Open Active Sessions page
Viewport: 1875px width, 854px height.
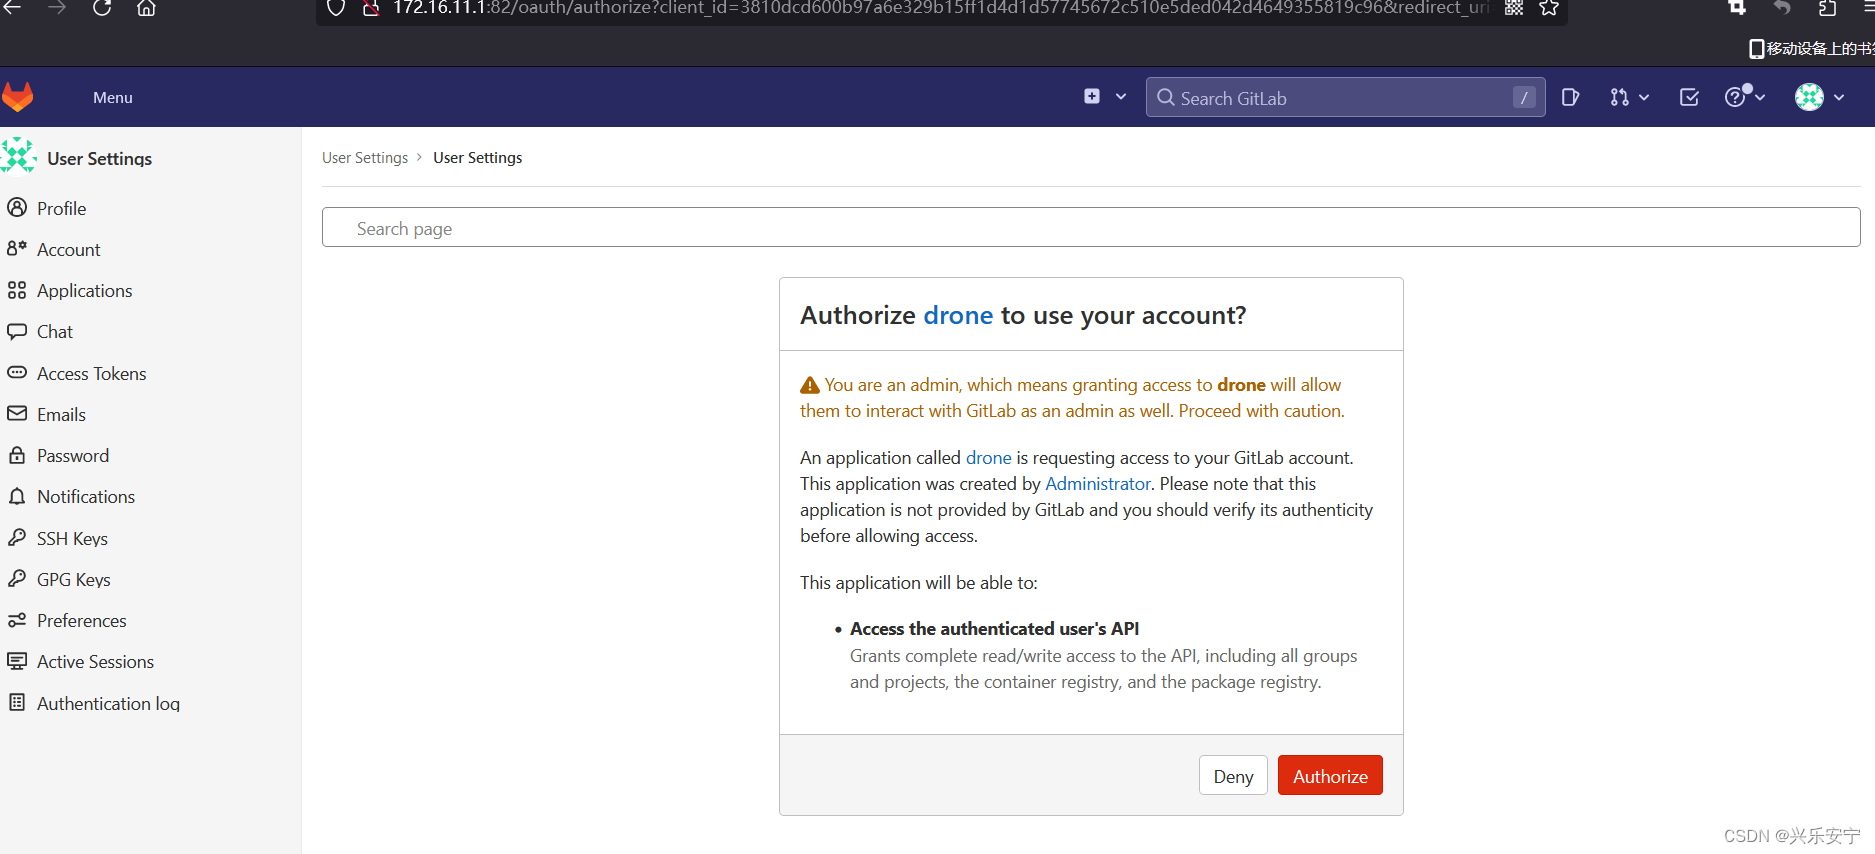point(95,661)
